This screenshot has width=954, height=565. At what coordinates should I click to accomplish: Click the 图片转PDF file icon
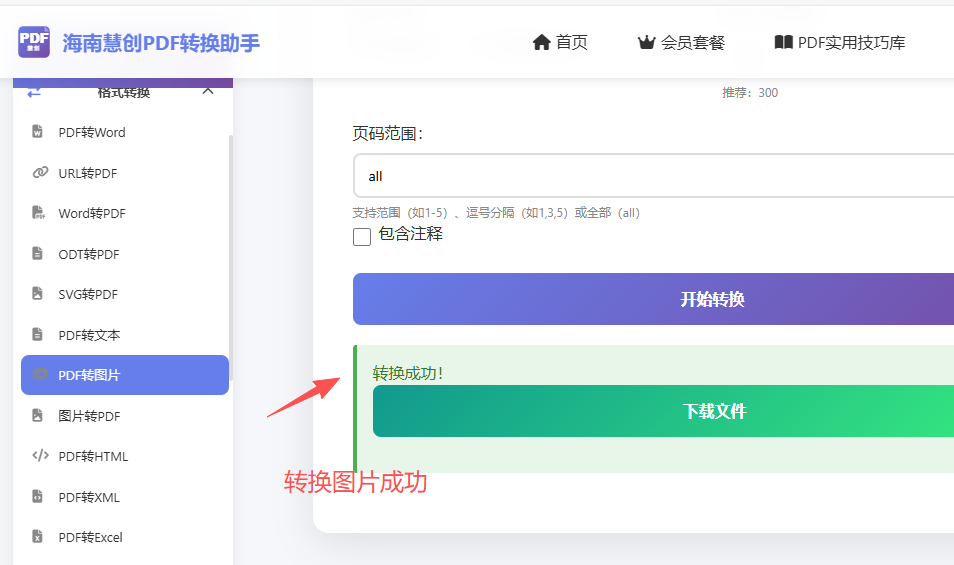pyautogui.click(x=37, y=415)
